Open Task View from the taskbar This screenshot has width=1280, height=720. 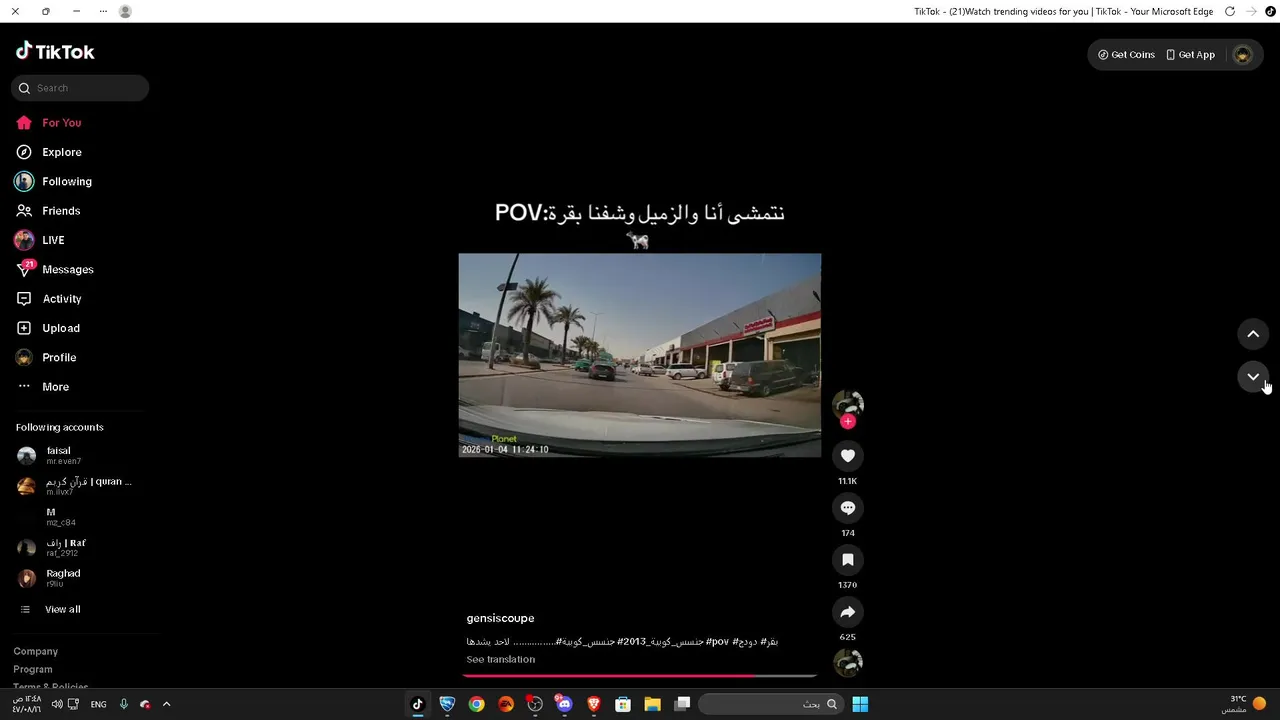coord(682,704)
